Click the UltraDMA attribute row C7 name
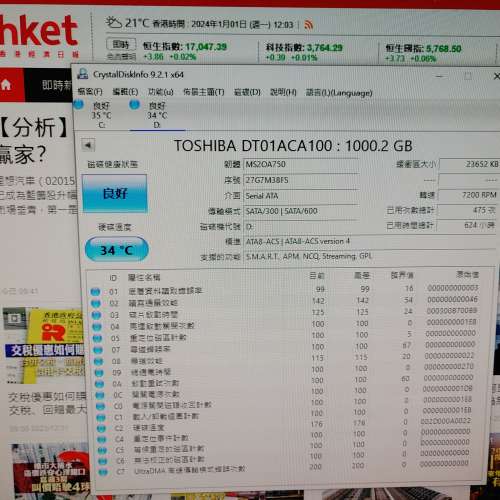 (189, 470)
